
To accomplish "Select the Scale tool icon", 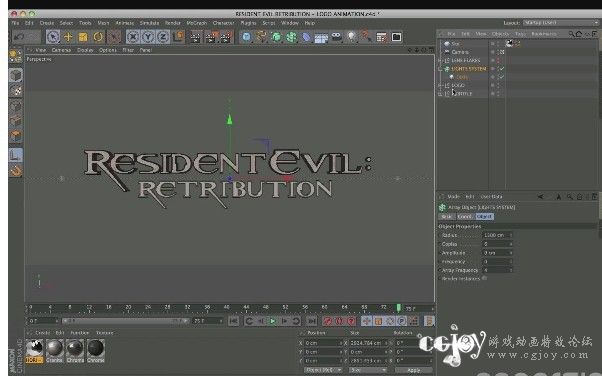I will click(83, 37).
